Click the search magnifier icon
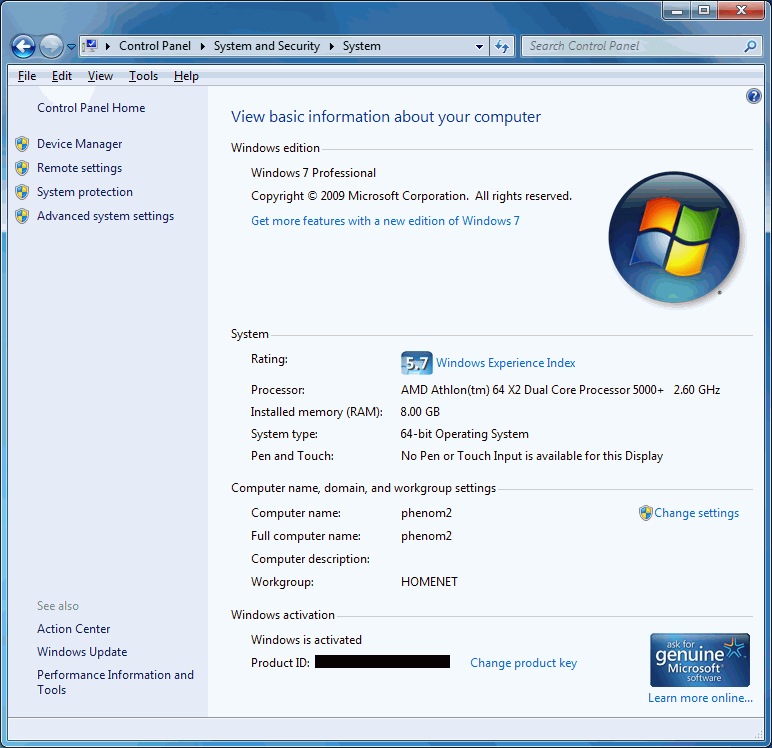The width and height of the screenshot is (772, 748). [x=750, y=46]
